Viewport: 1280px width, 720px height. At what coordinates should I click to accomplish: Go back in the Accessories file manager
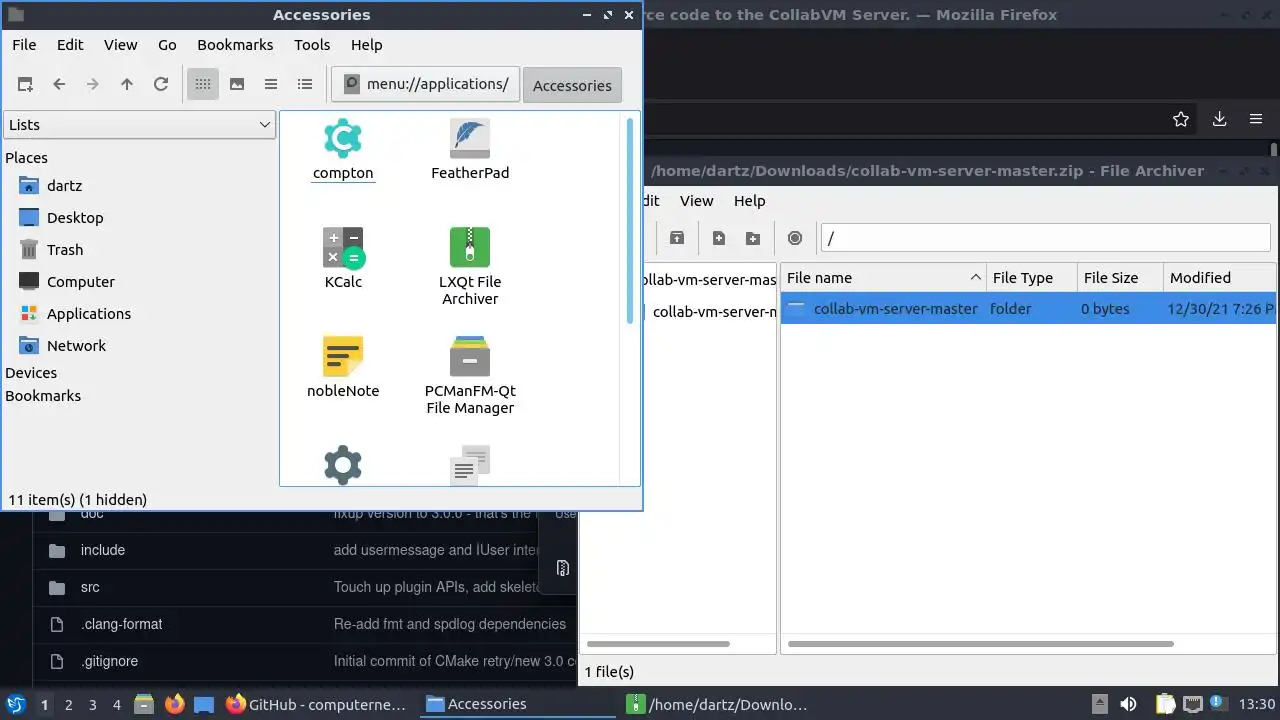(59, 85)
